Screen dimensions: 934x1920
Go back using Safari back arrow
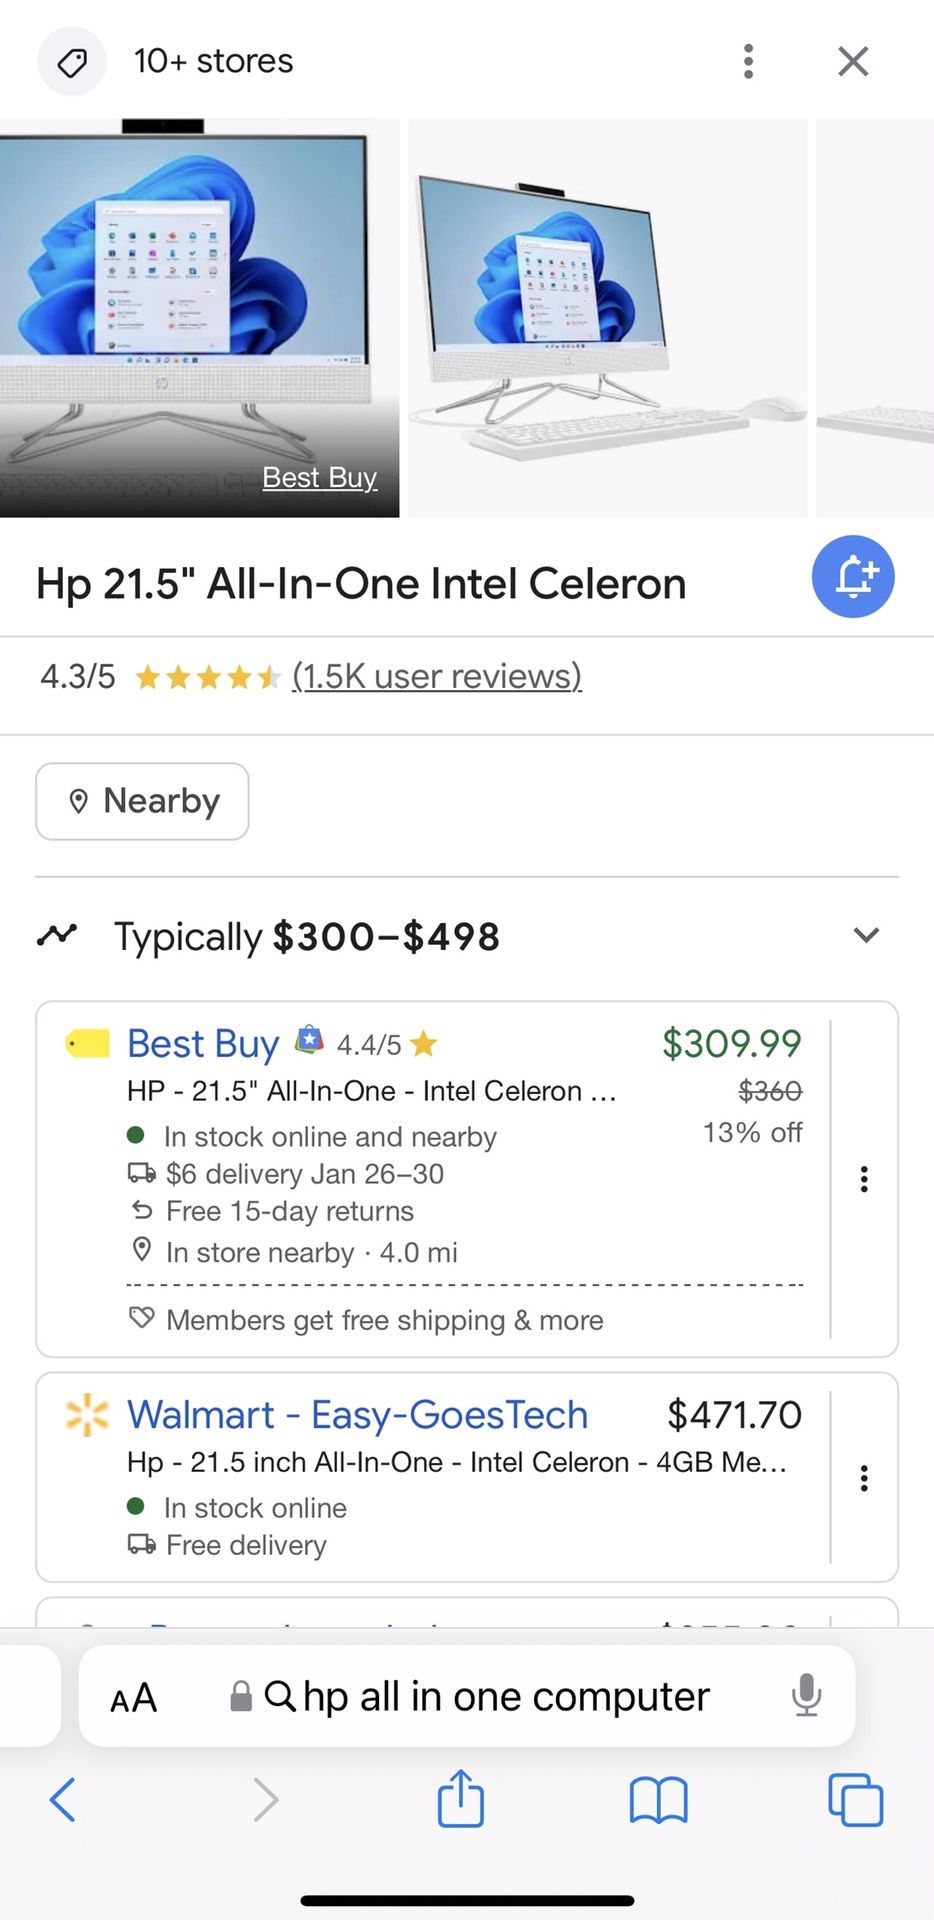click(x=62, y=1800)
